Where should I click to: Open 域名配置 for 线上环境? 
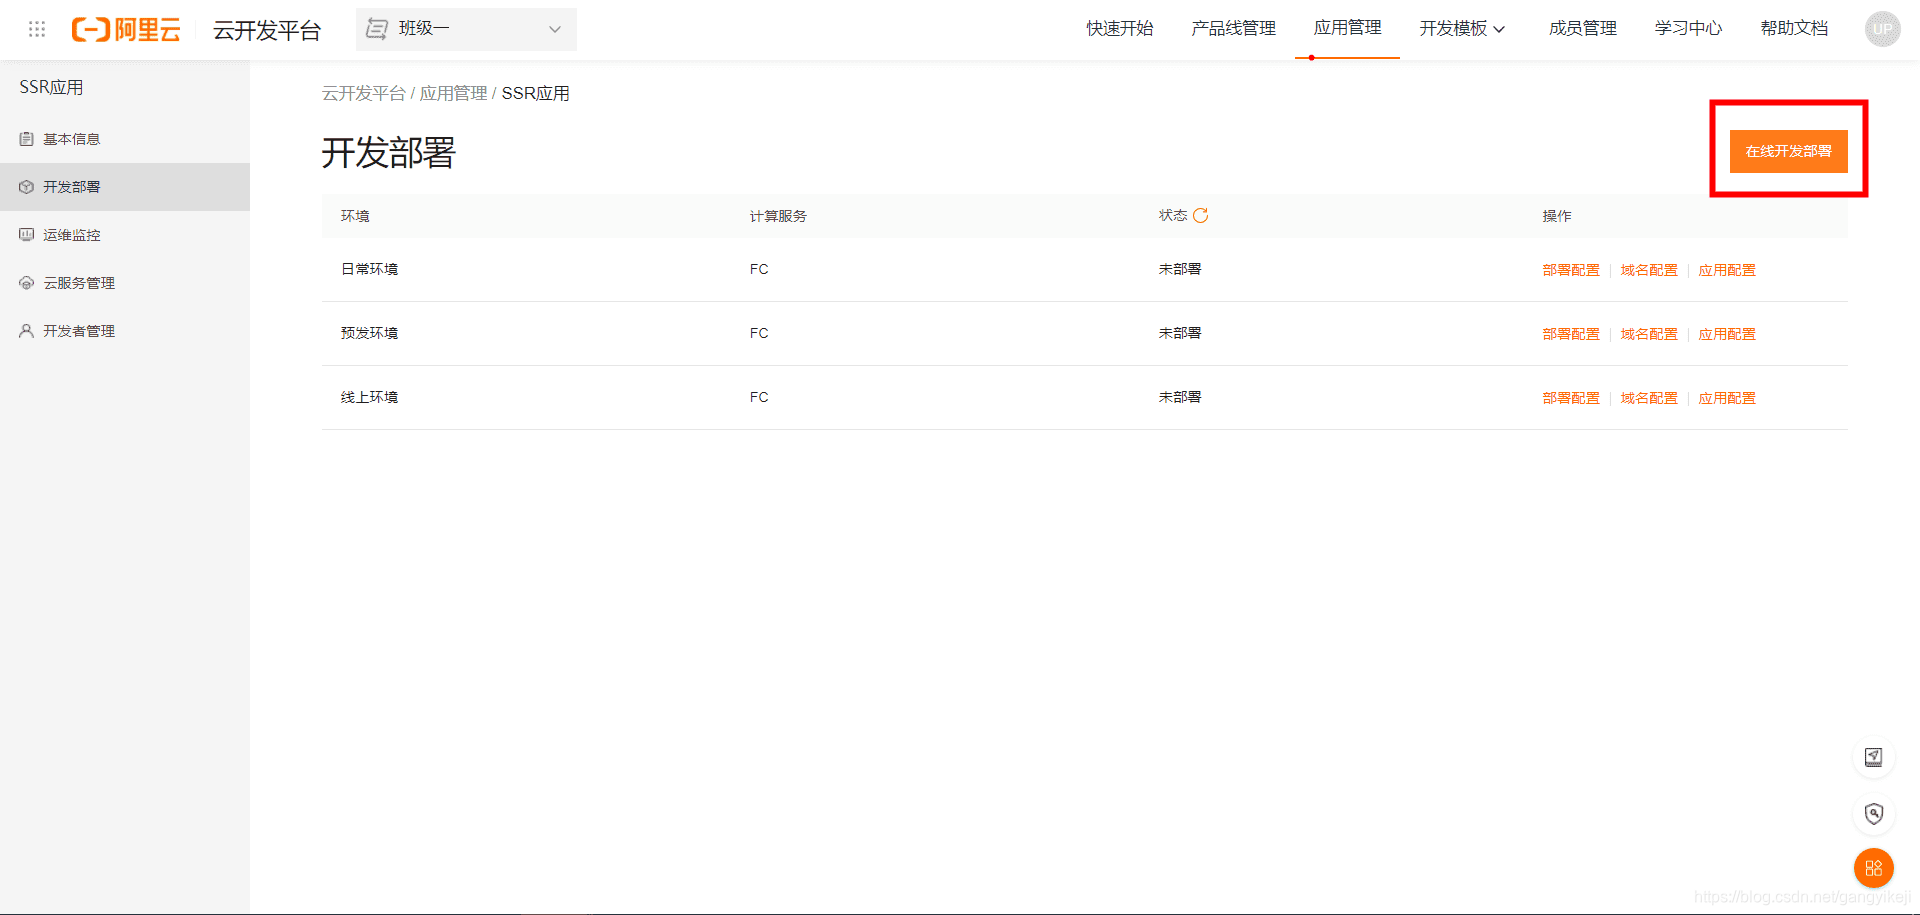coord(1649,398)
